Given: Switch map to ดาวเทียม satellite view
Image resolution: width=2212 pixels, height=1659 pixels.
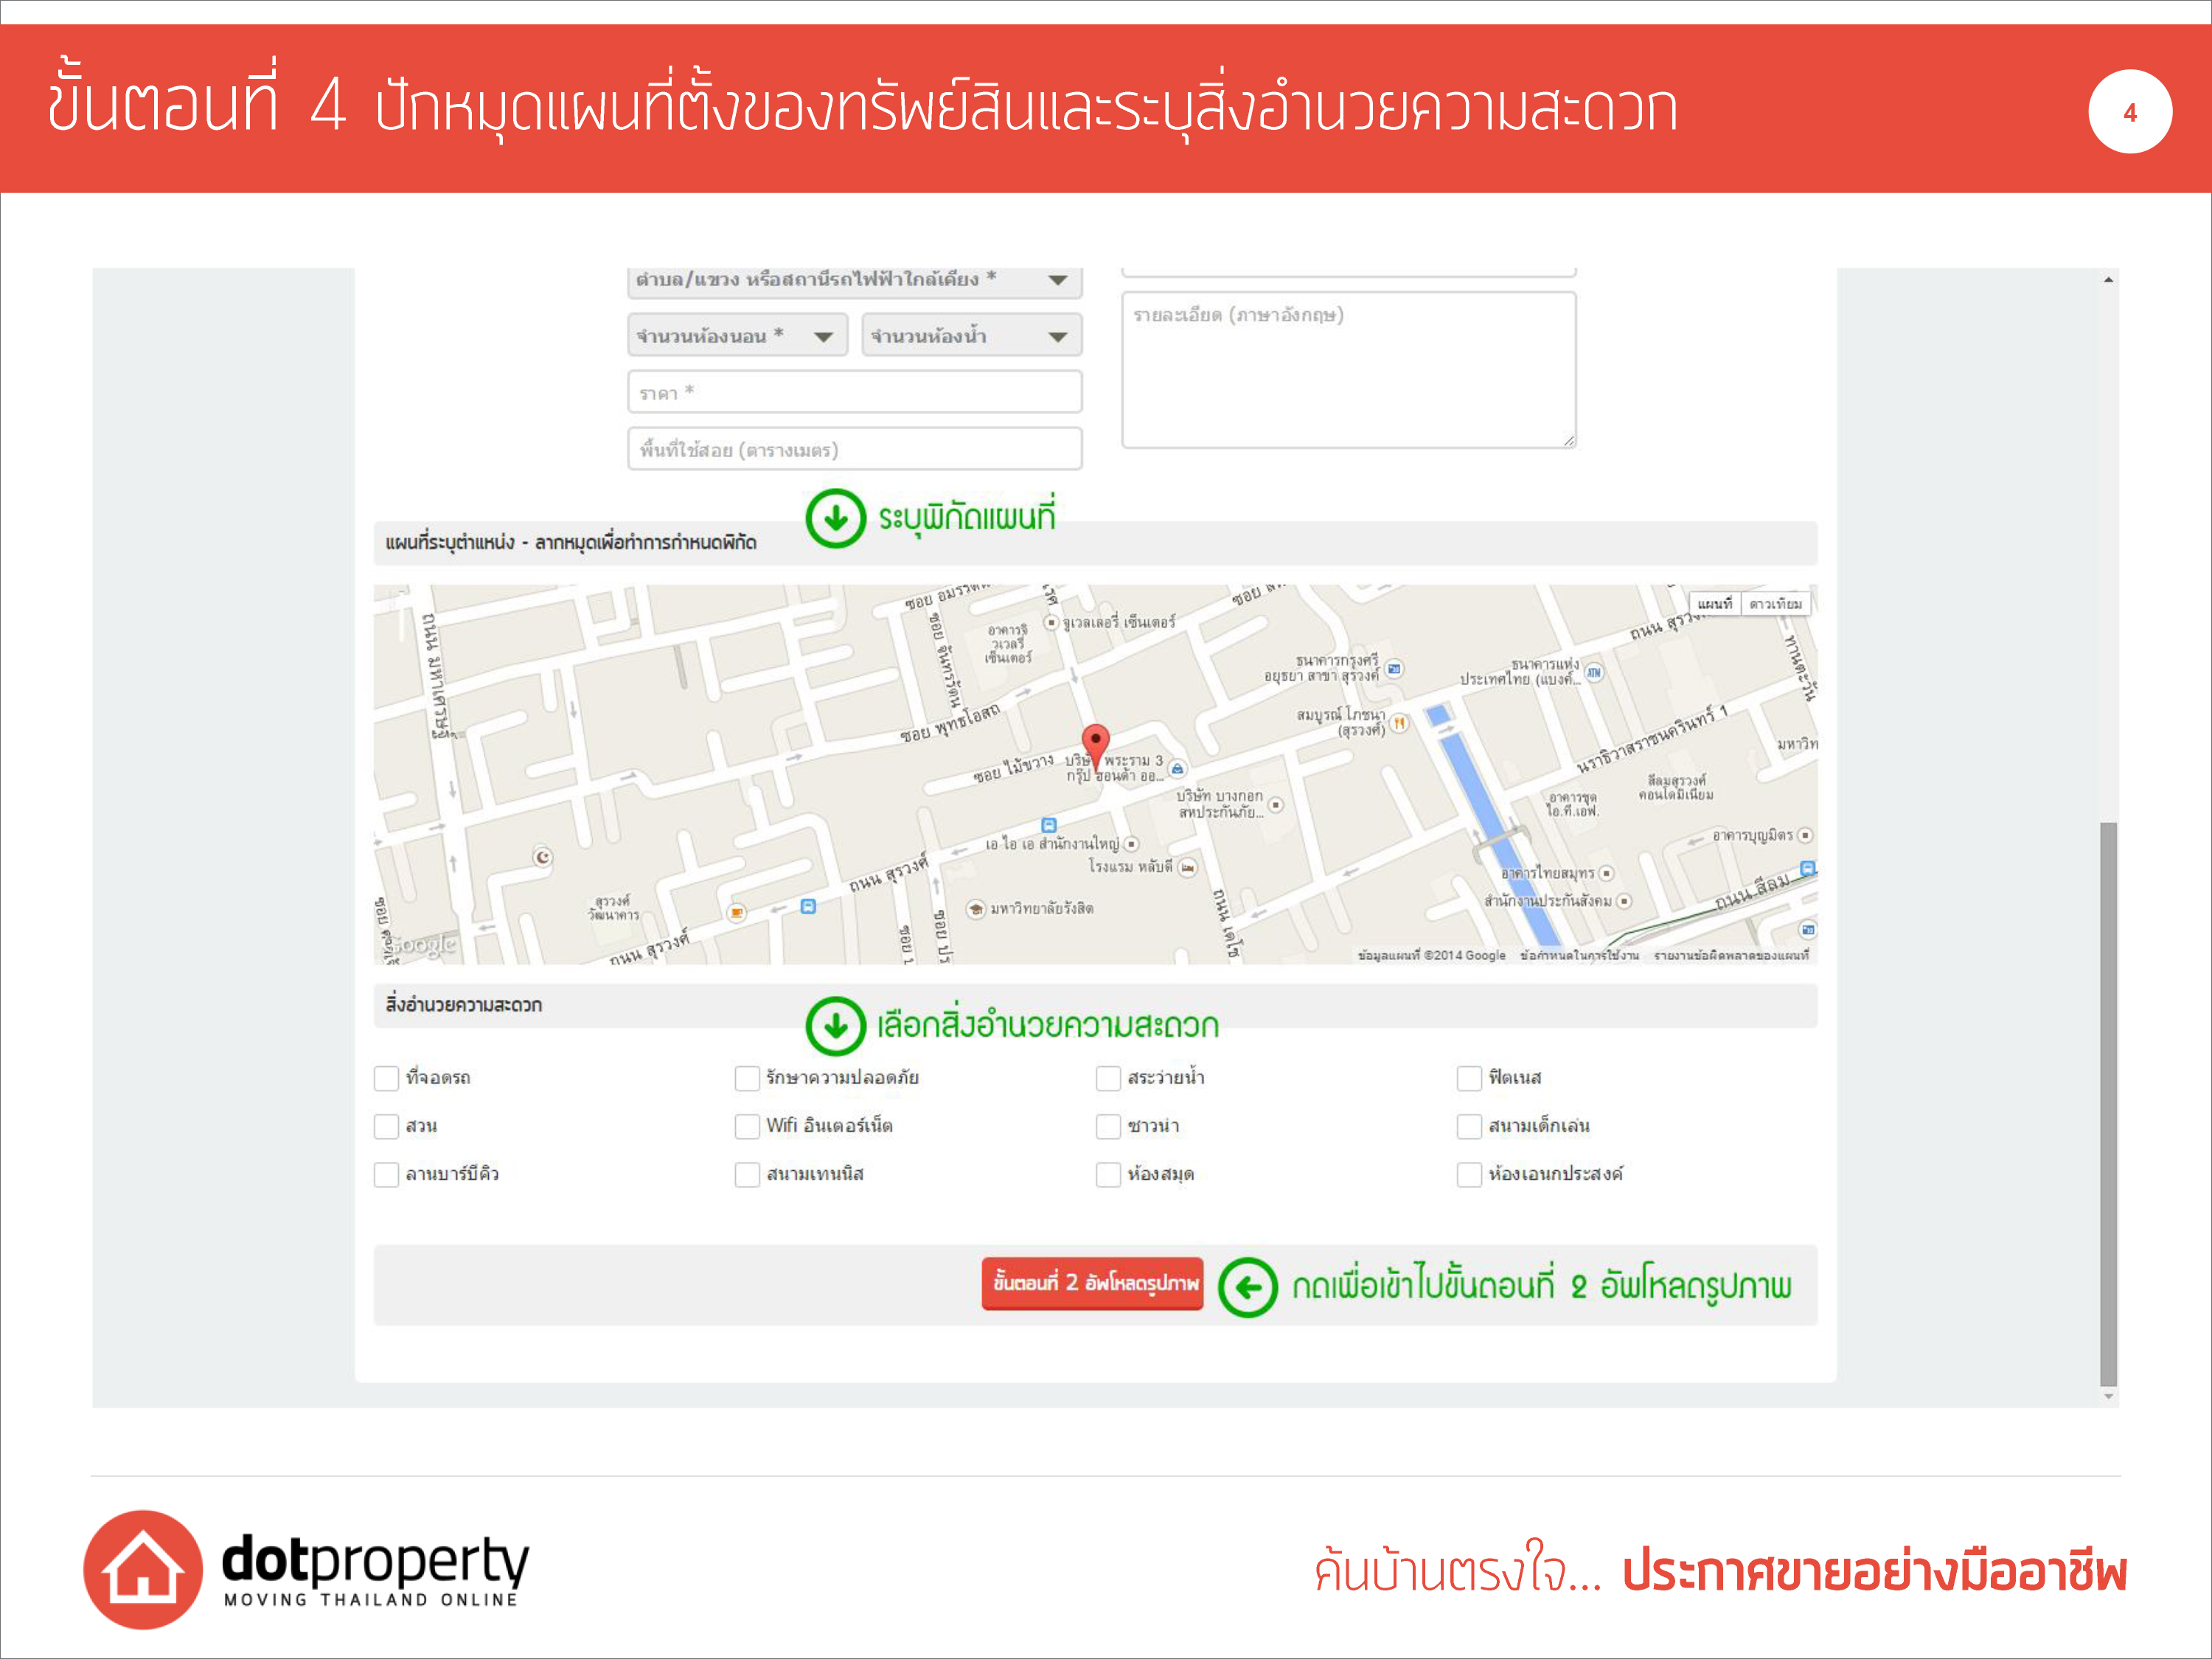Looking at the screenshot, I should click(x=1775, y=604).
